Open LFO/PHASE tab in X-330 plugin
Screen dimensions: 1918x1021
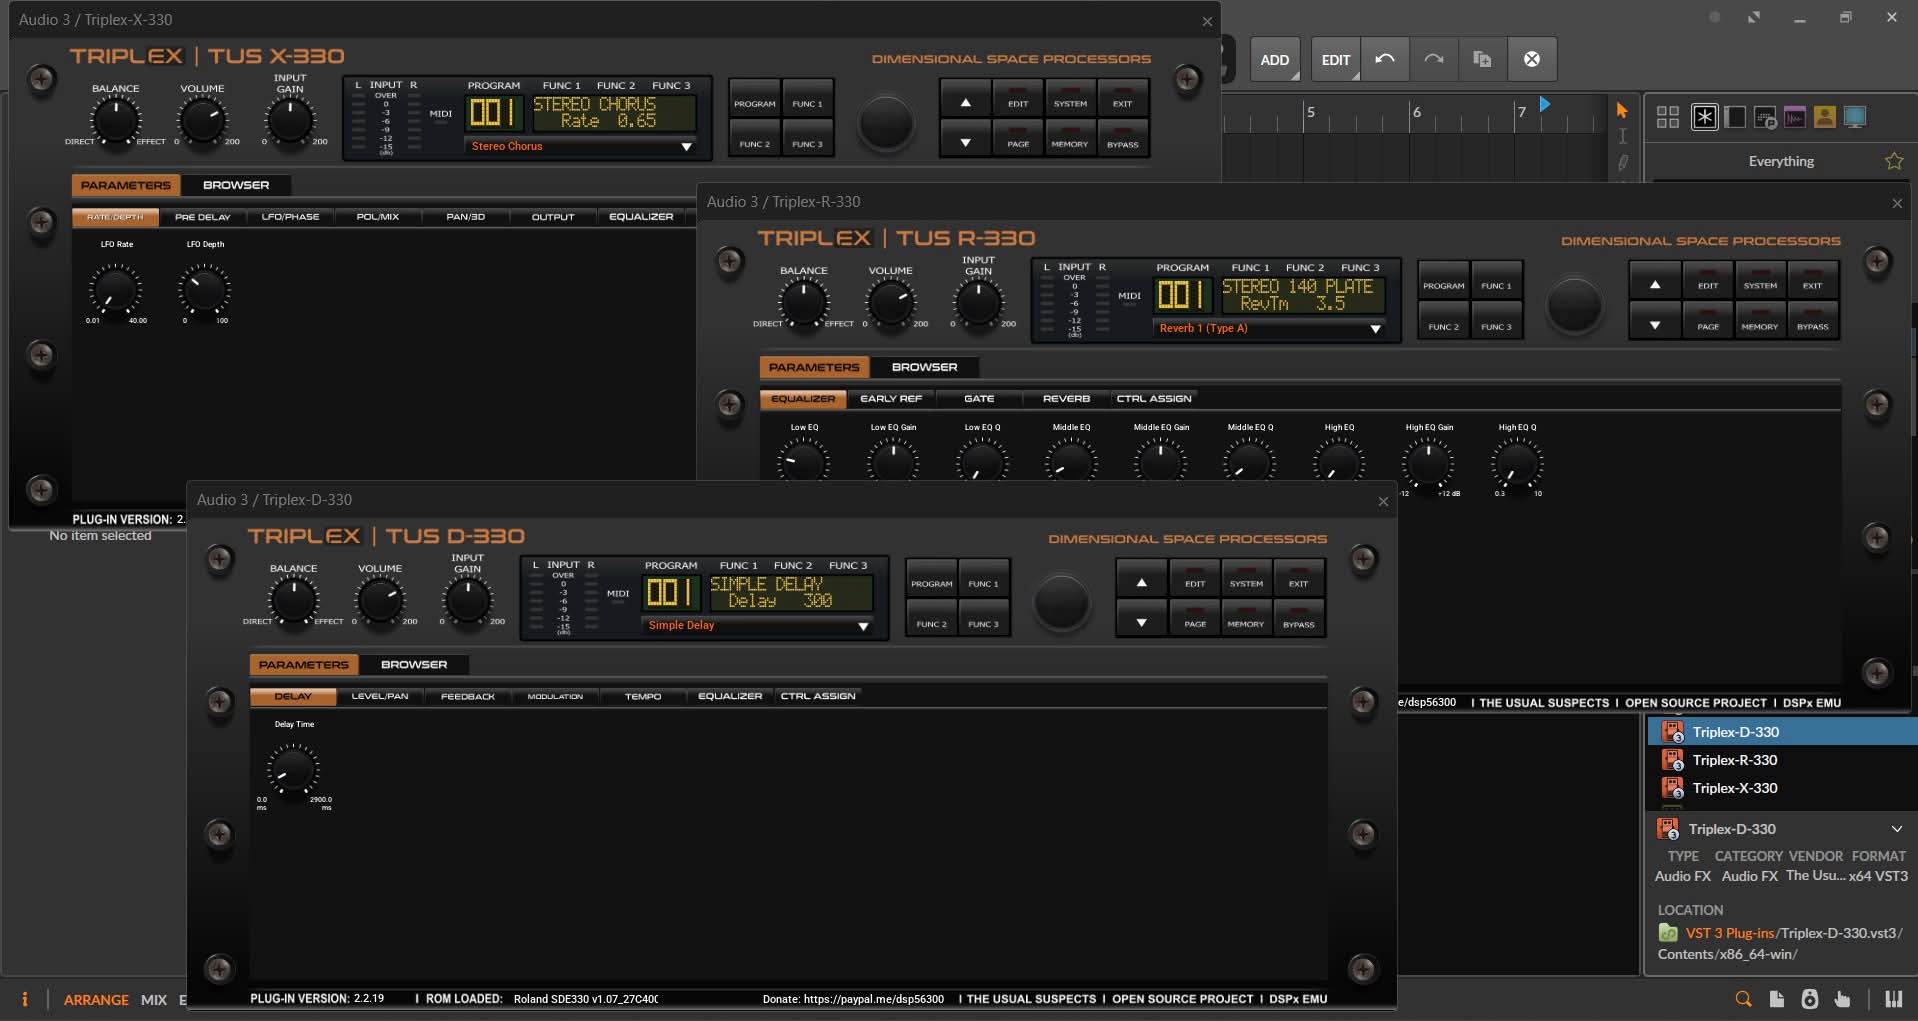click(x=290, y=216)
